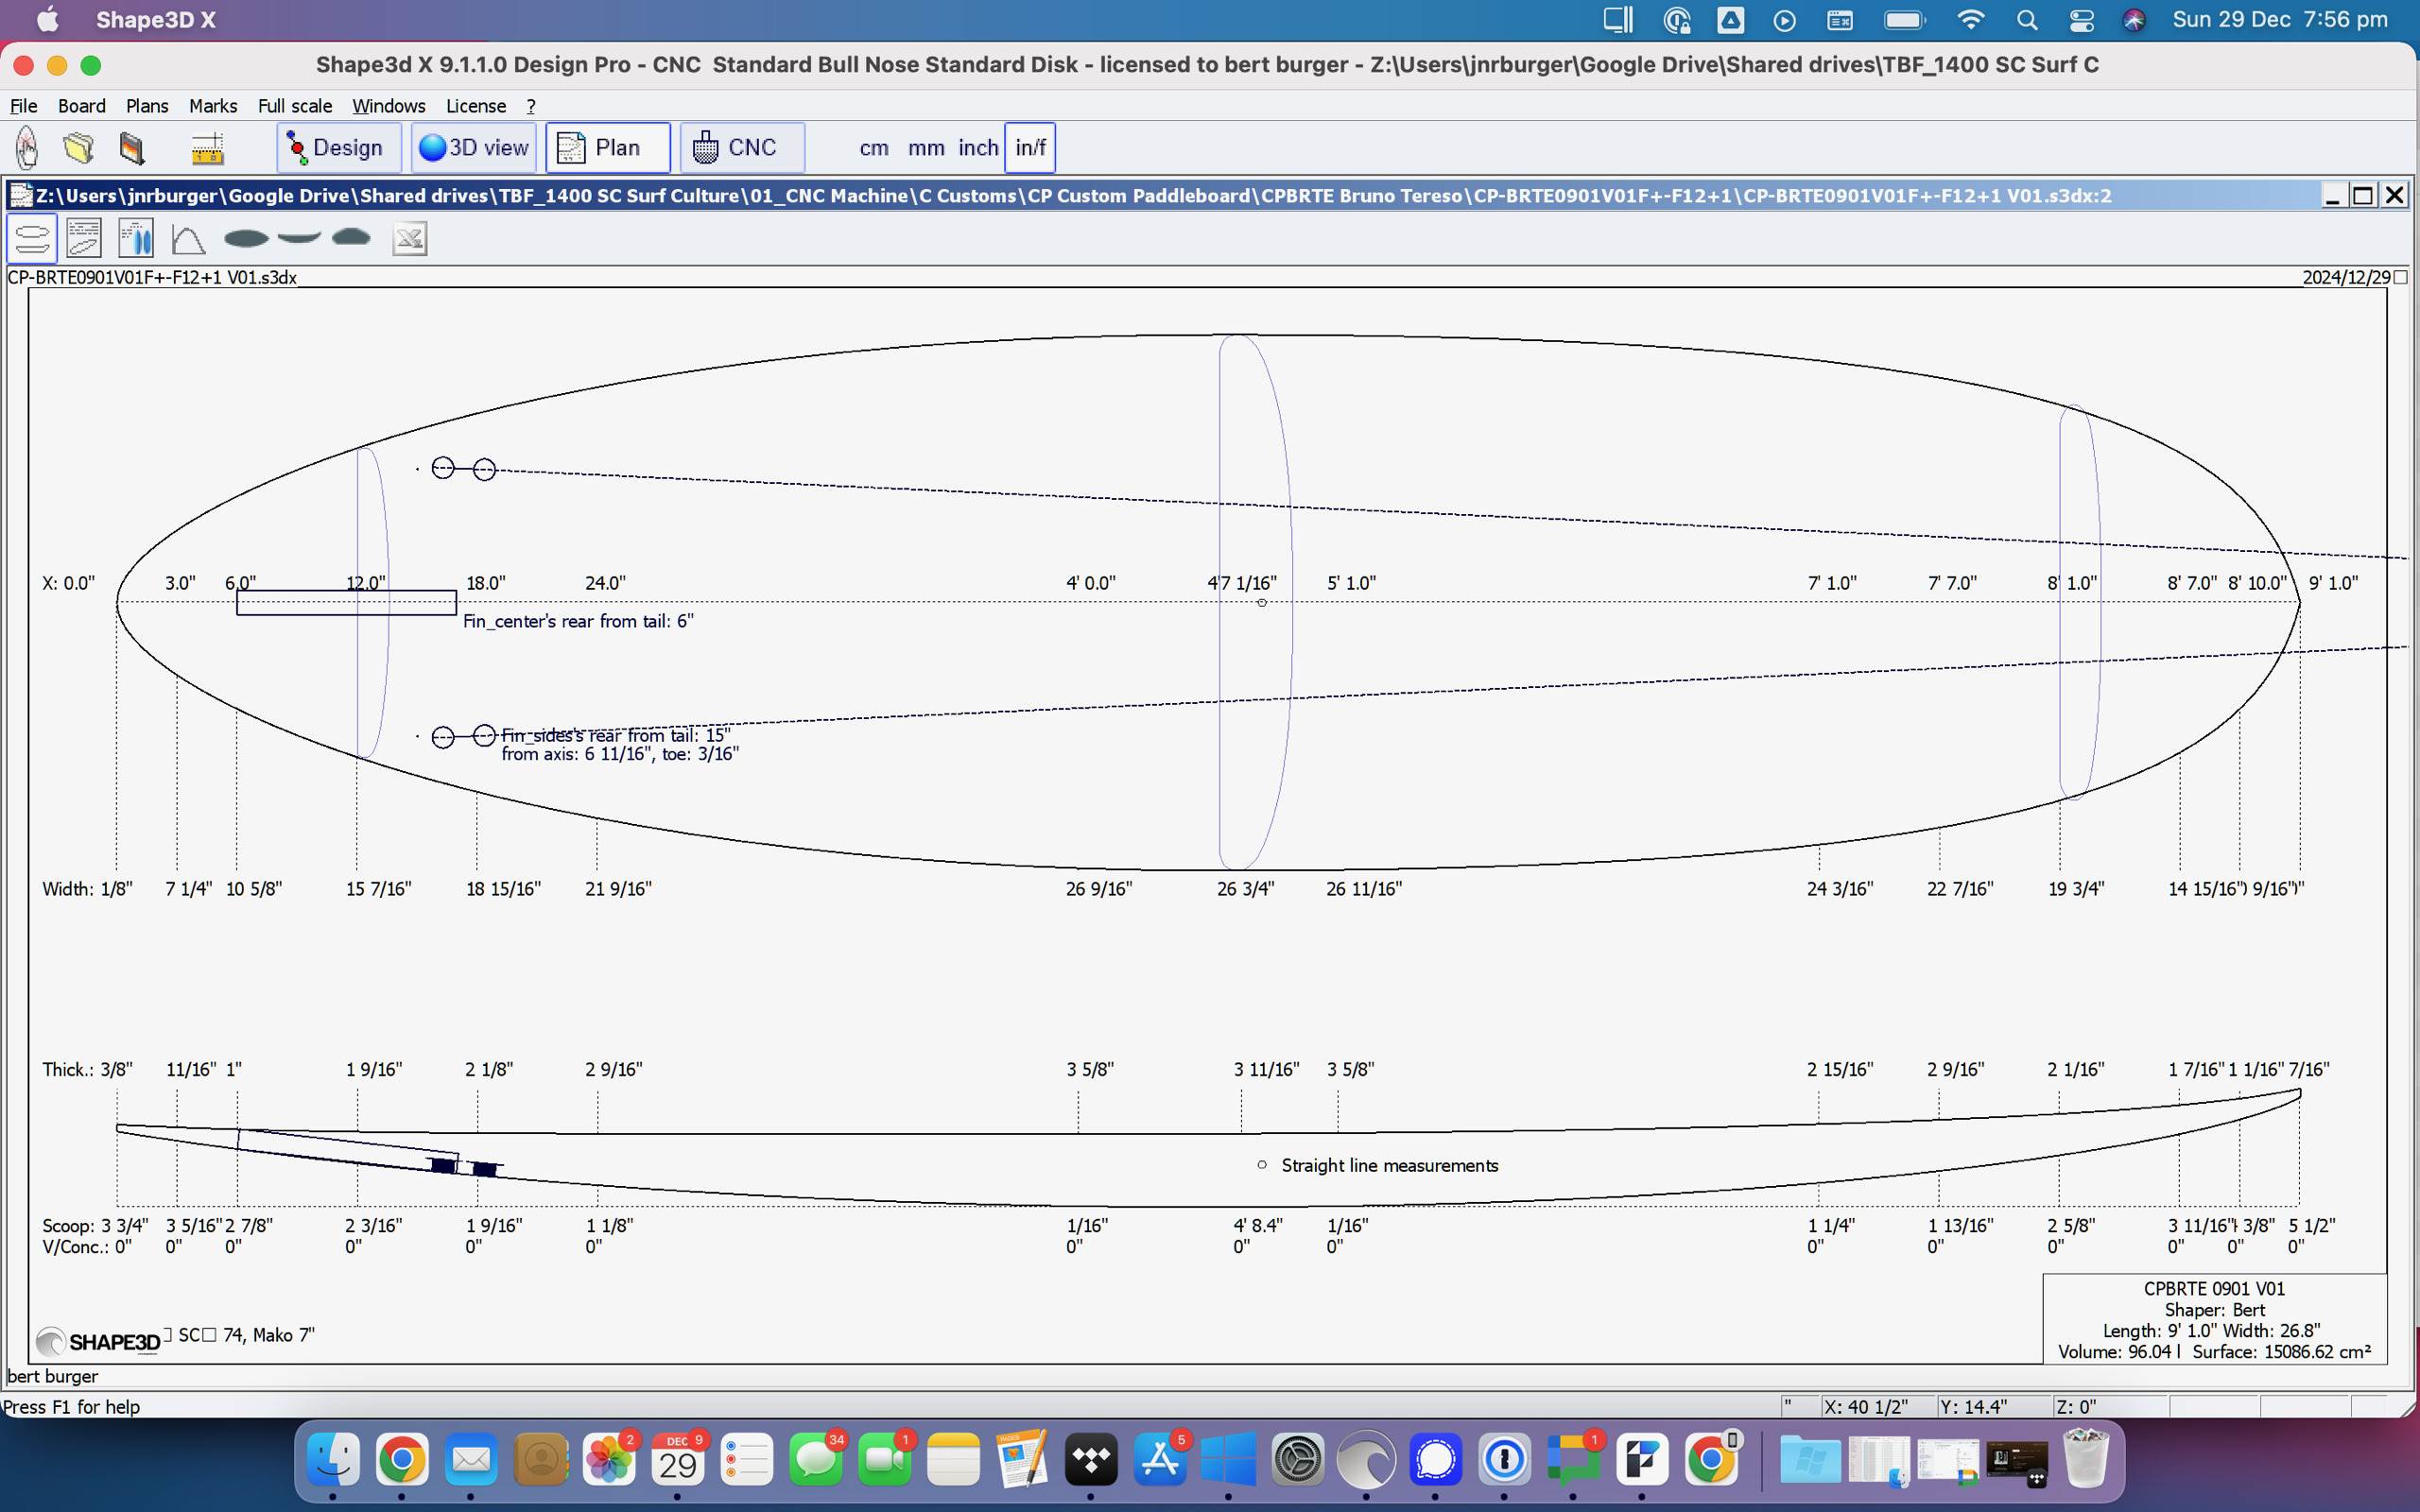Select the spec sheet plan view icon
The image size is (2420, 1512).
click(84, 238)
